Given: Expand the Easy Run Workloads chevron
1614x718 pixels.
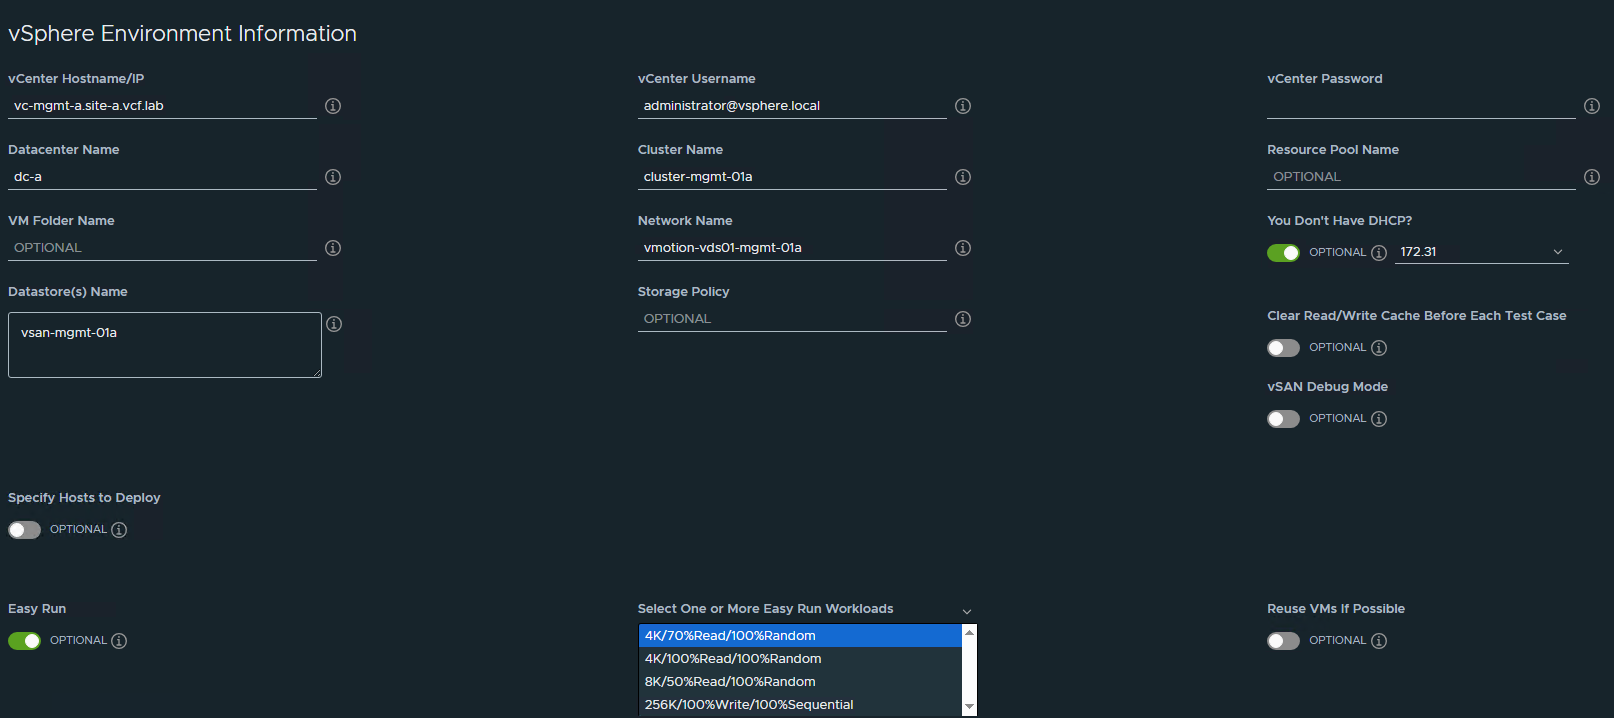Looking at the screenshot, I should click(x=967, y=611).
